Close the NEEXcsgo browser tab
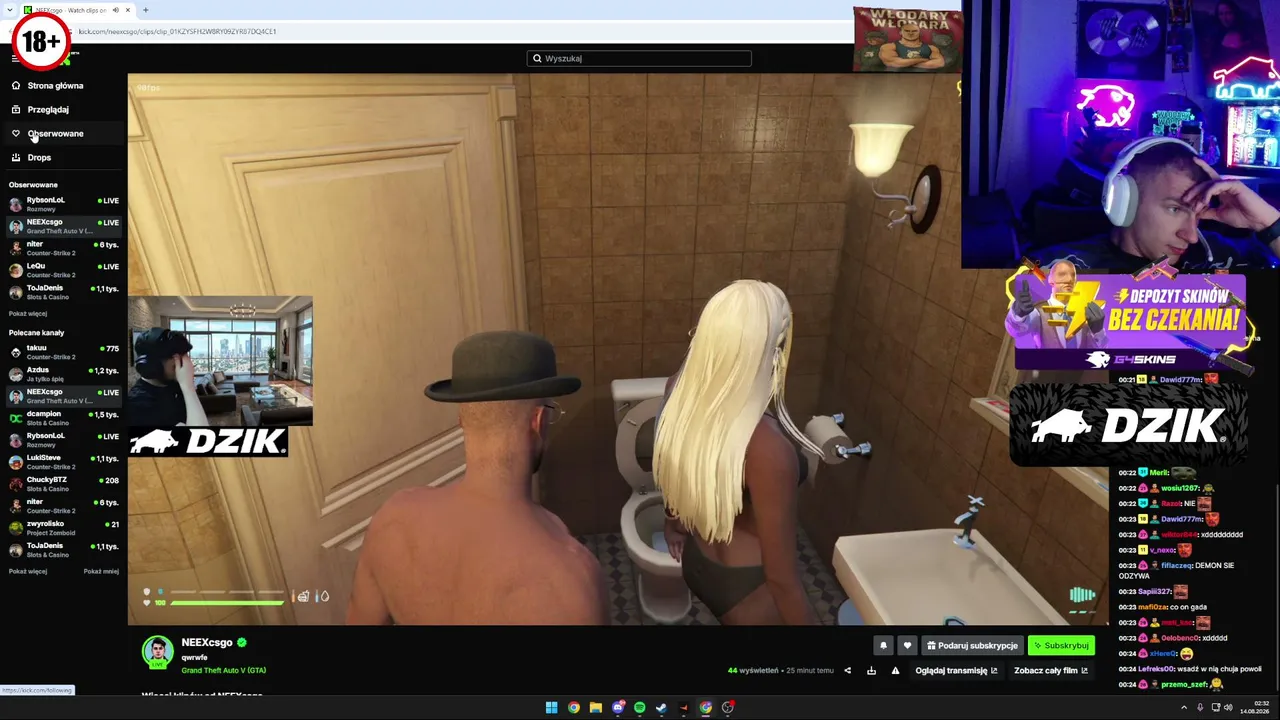 127,10
